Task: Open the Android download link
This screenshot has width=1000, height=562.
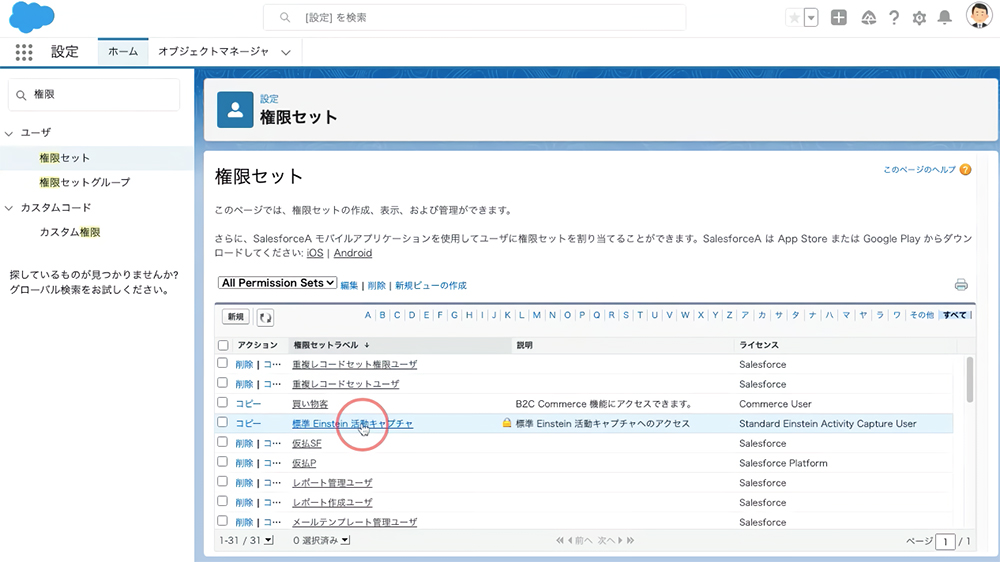Action: 353,253
